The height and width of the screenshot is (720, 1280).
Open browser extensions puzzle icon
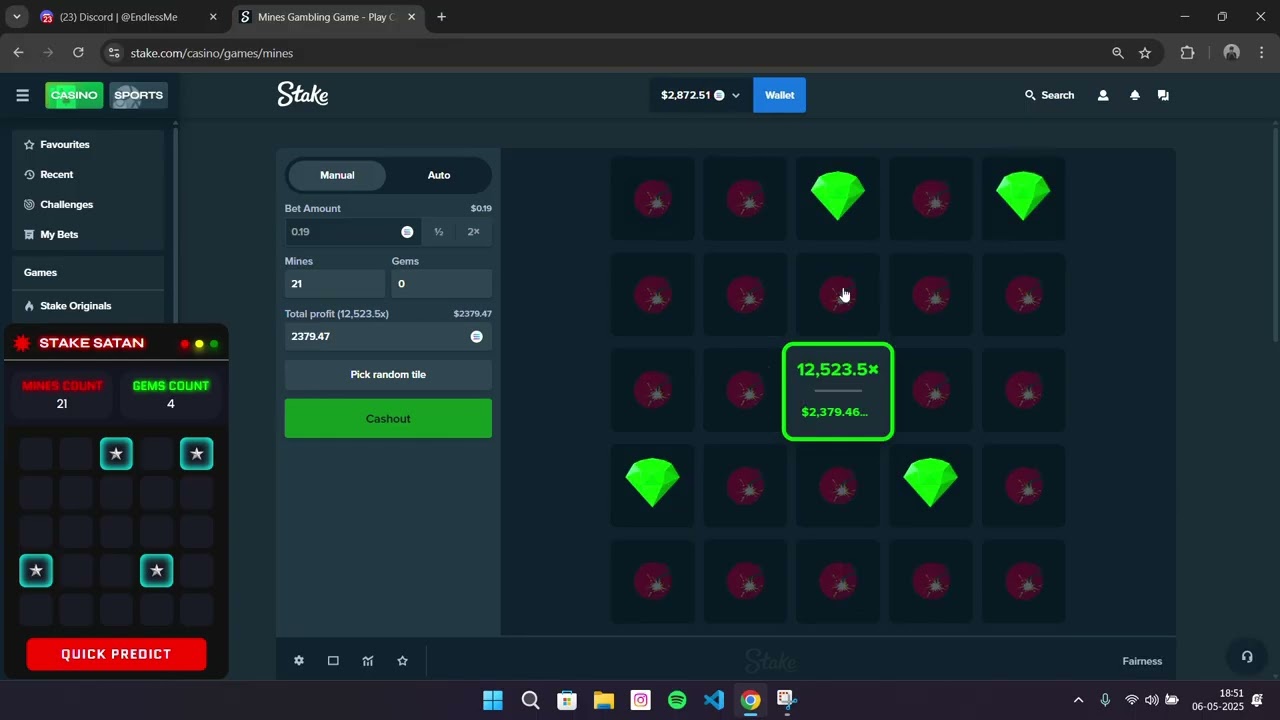[1188, 53]
